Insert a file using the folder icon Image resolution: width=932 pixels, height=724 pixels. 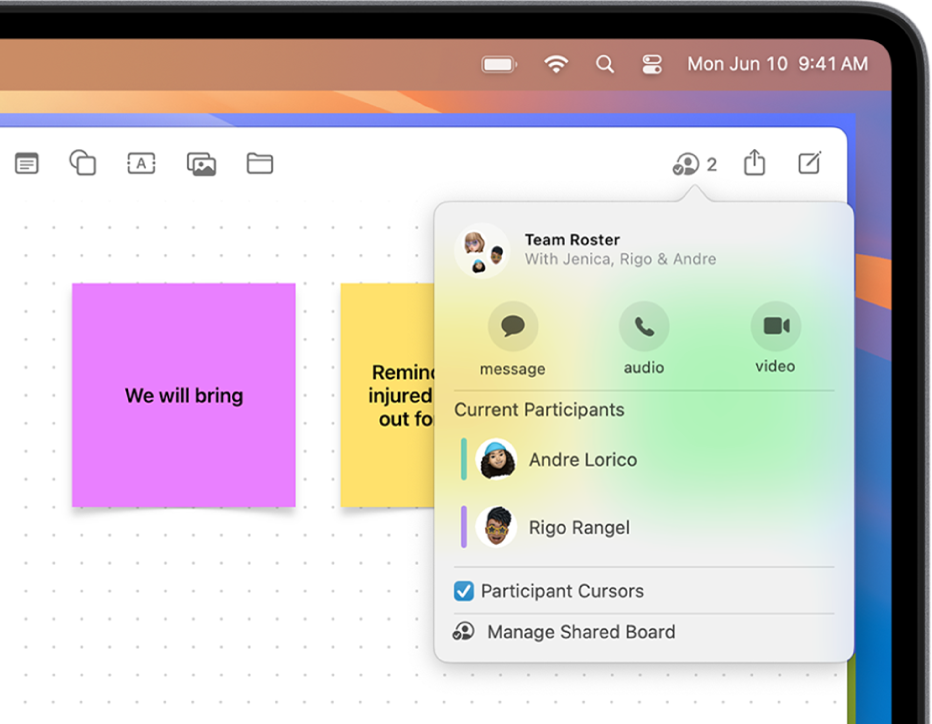tap(260, 163)
